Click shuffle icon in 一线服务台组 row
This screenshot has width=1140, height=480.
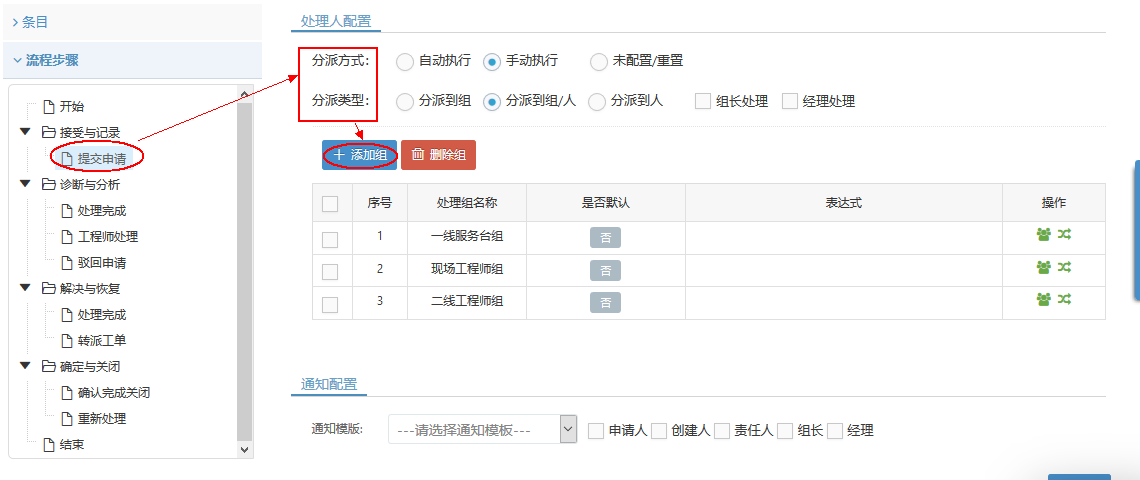click(1065, 235)
